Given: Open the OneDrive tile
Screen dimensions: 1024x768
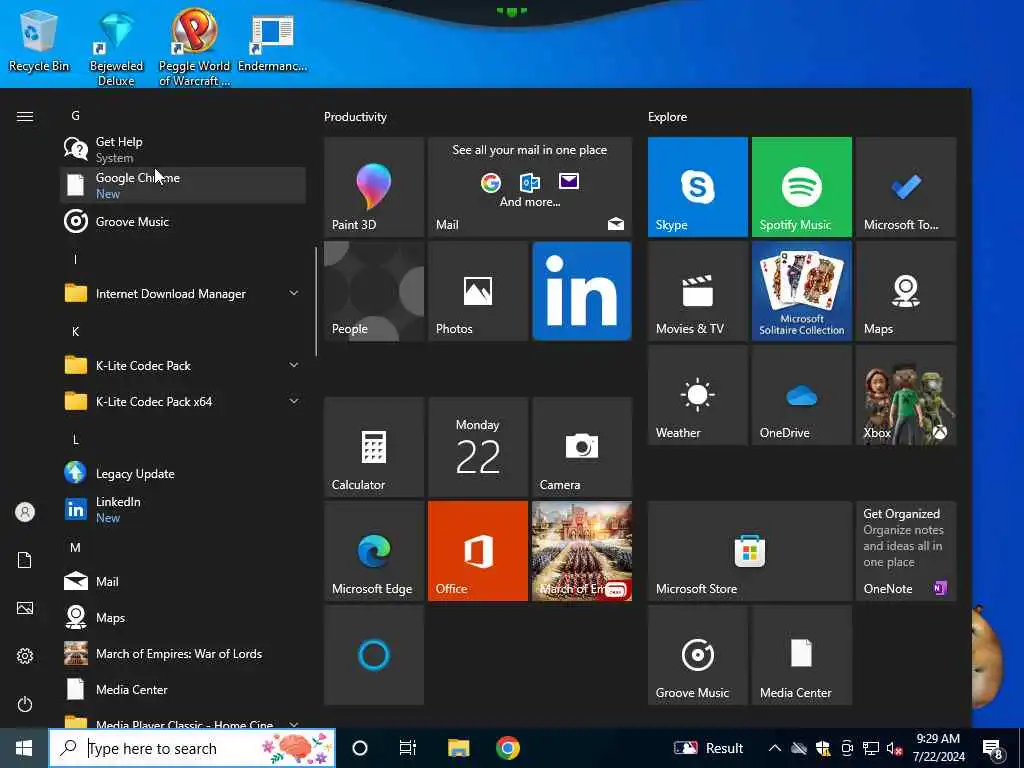Looking at the screenshot, I should (x=801, y=395).
